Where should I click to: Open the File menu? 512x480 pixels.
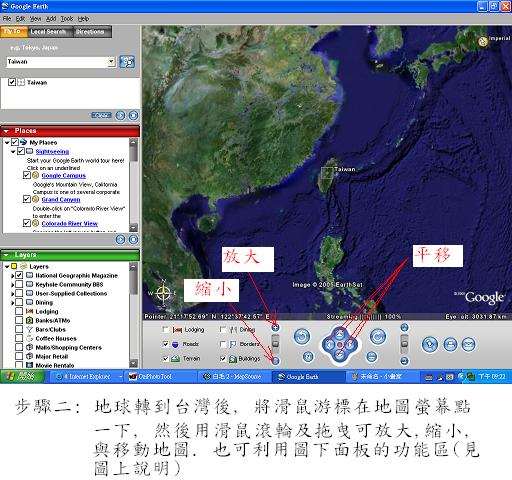(x=7, y=19)
